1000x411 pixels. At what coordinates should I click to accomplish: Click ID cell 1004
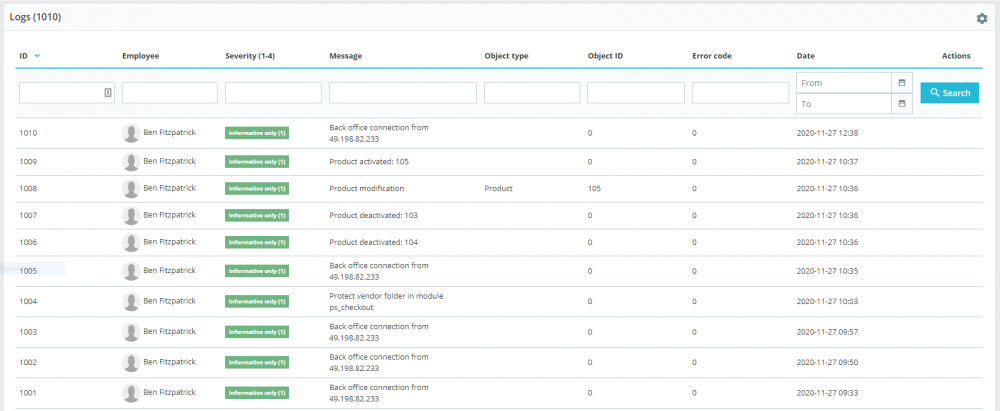click(28, 301)
